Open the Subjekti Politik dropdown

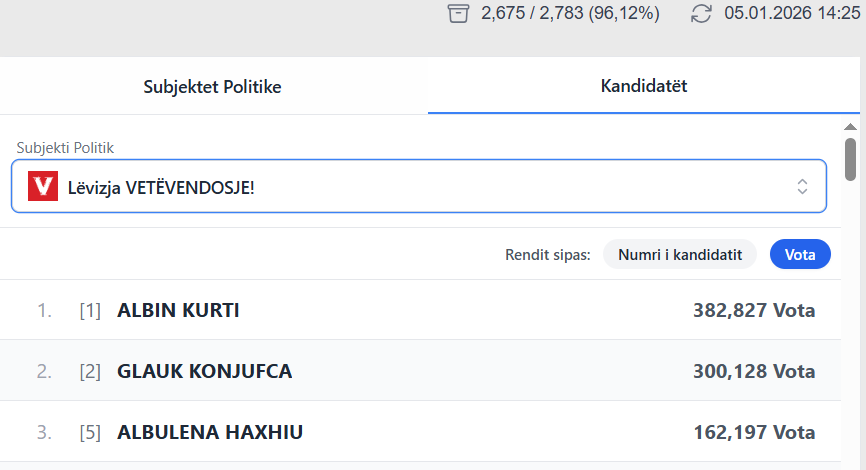(x=418, y=187)
